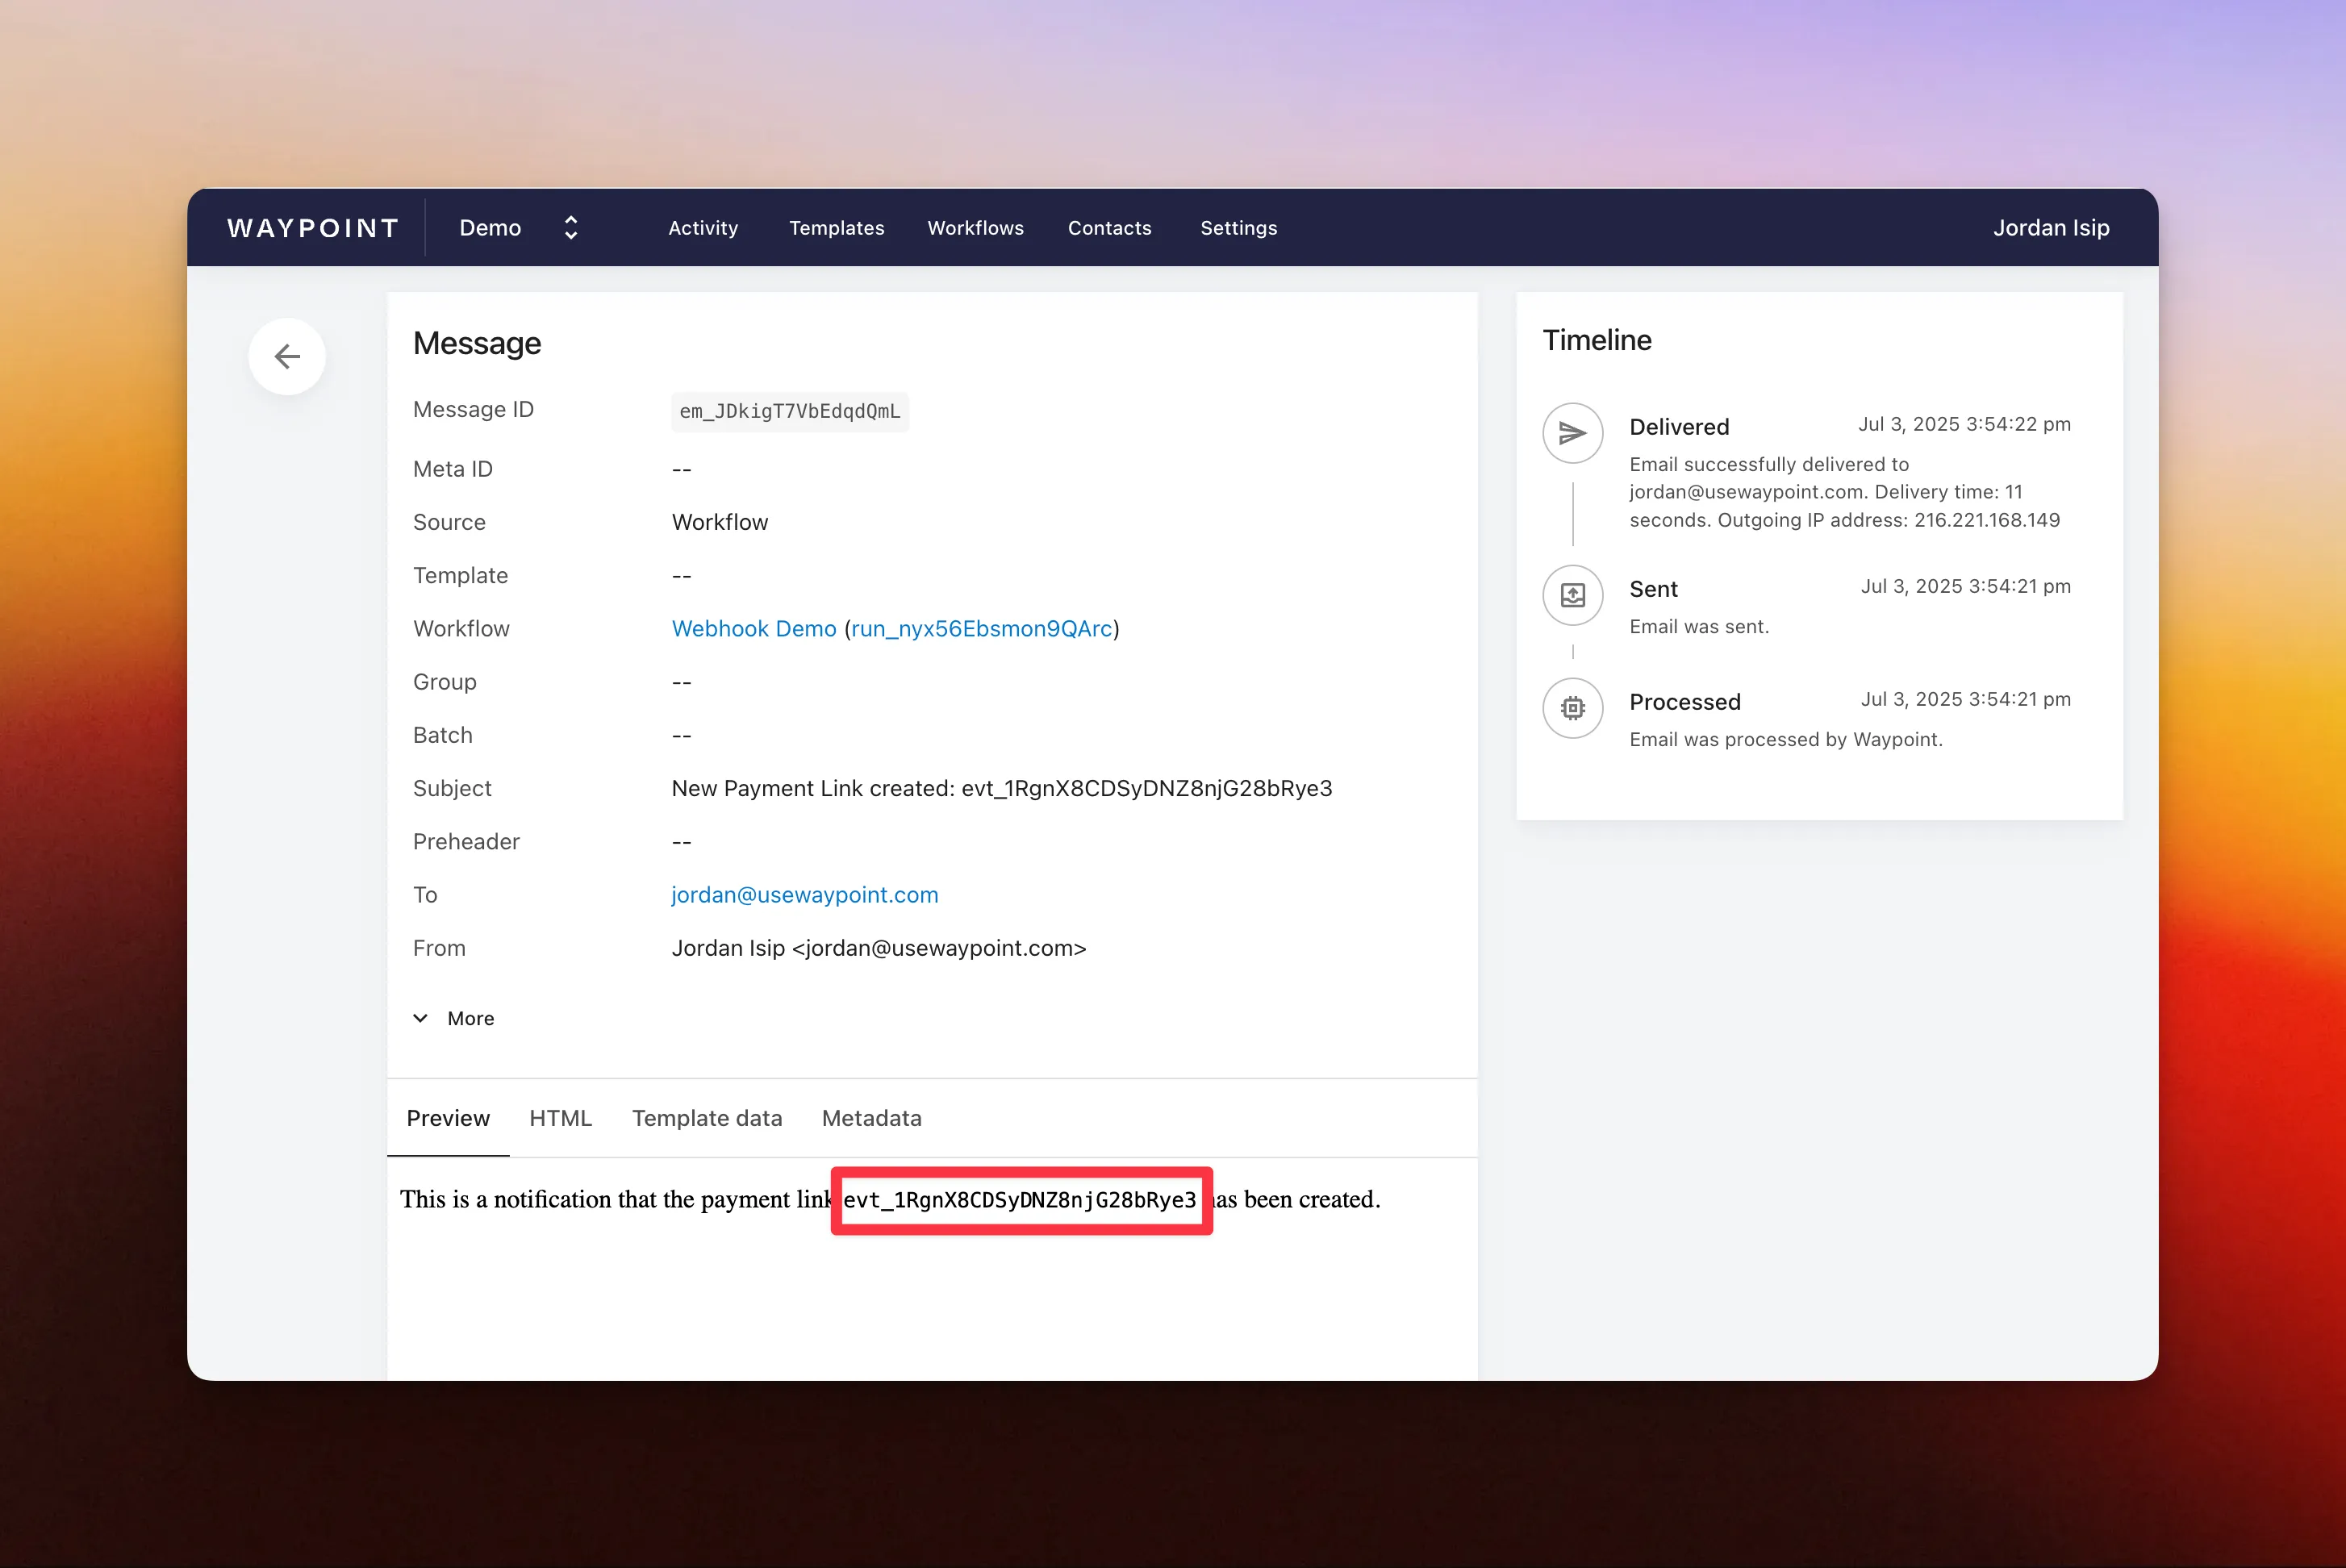Open the Templates navigation item
This screenshot has width=2346, height=1568.
click(836, 228)
